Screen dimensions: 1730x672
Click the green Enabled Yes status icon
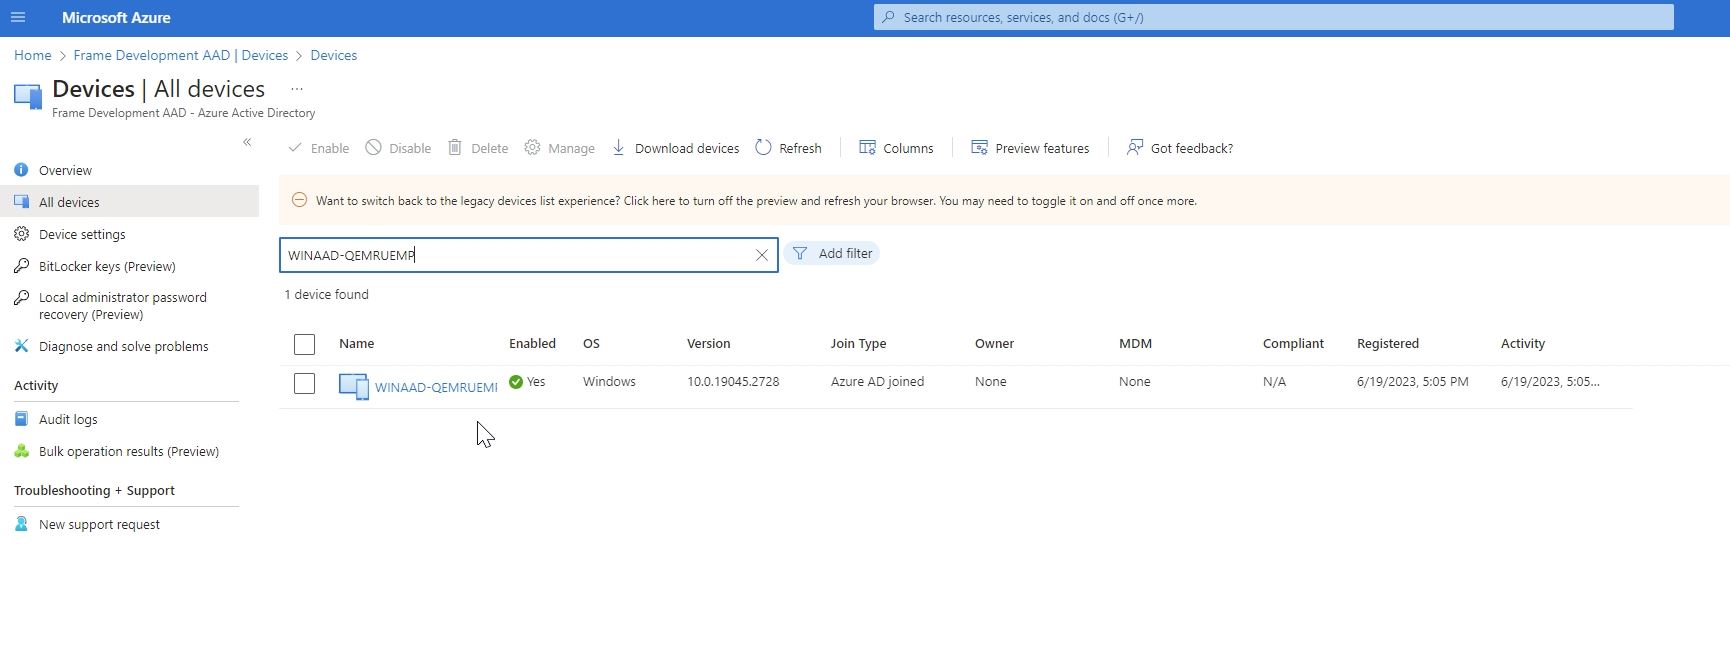click(x=516, y=382)
